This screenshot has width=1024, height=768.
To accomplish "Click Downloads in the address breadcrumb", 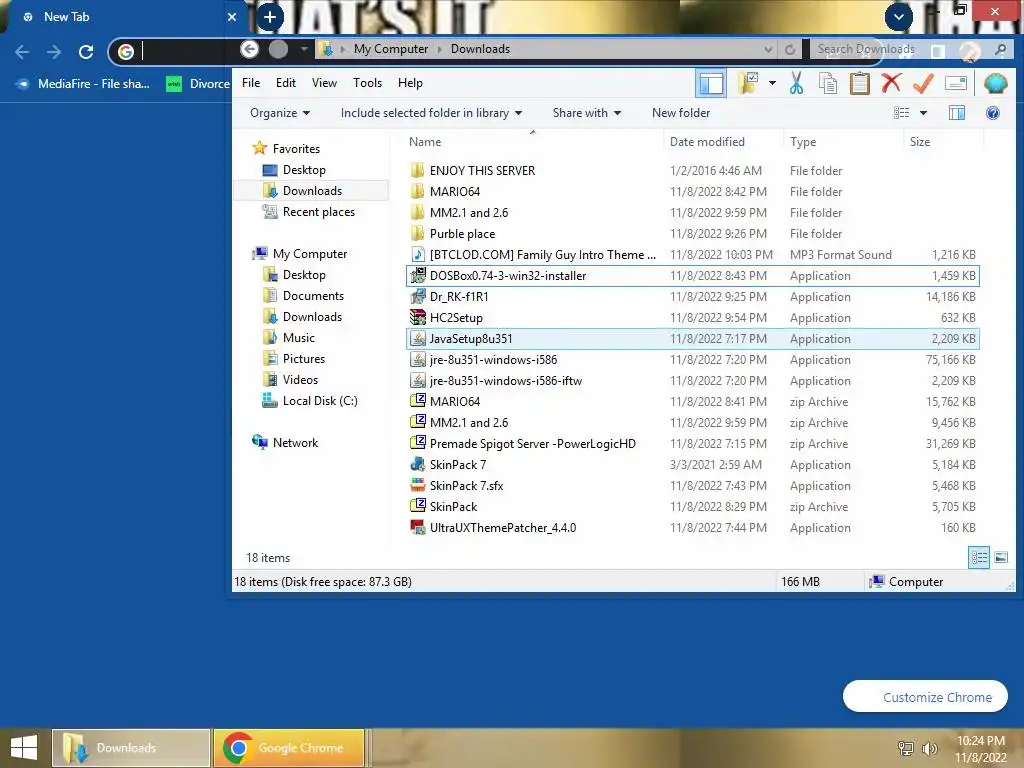I will pos(480,49).
